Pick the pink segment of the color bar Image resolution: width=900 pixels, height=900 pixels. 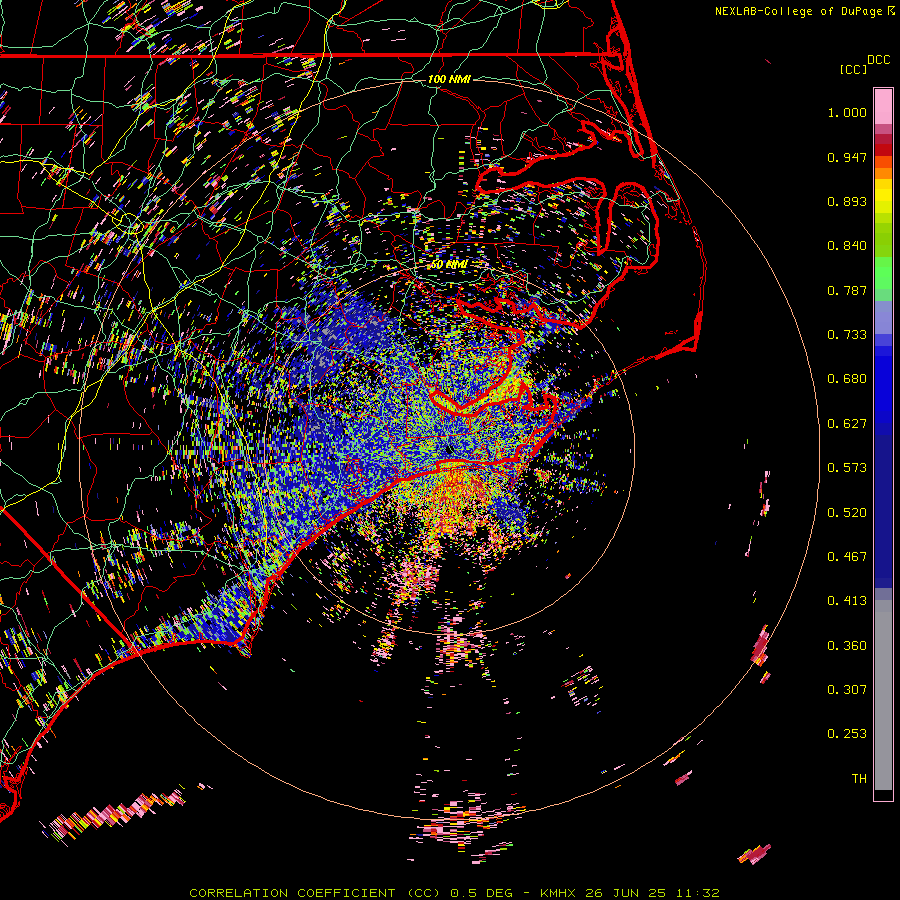pos(883,106)
